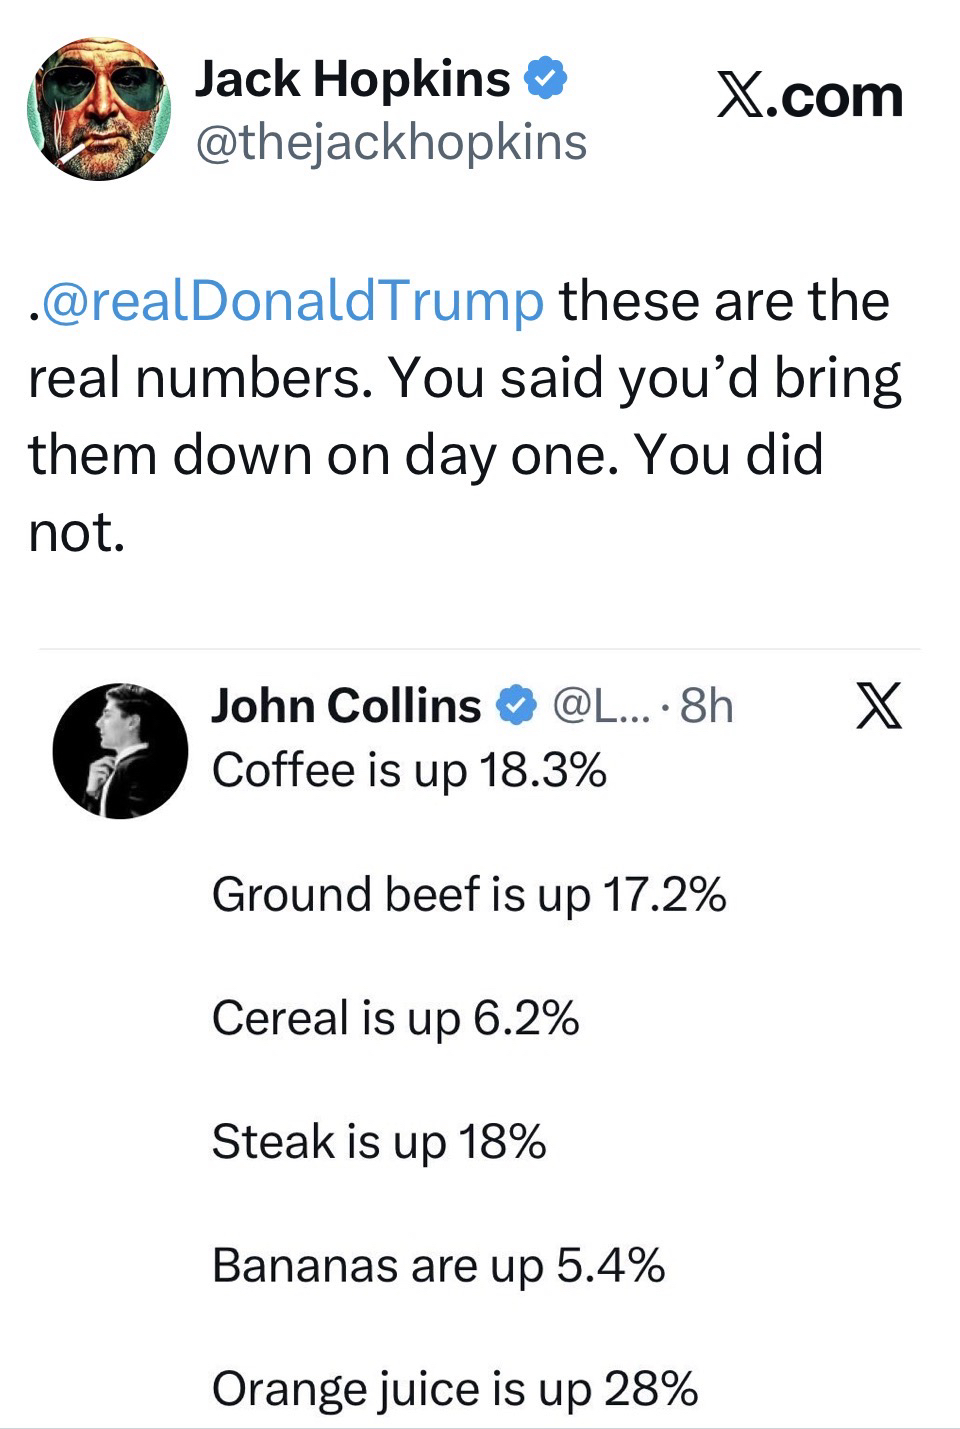Click the 8h timestamp
This screenshot has width=960, height=1429.
pyautogui.click(x=706, y=706)
